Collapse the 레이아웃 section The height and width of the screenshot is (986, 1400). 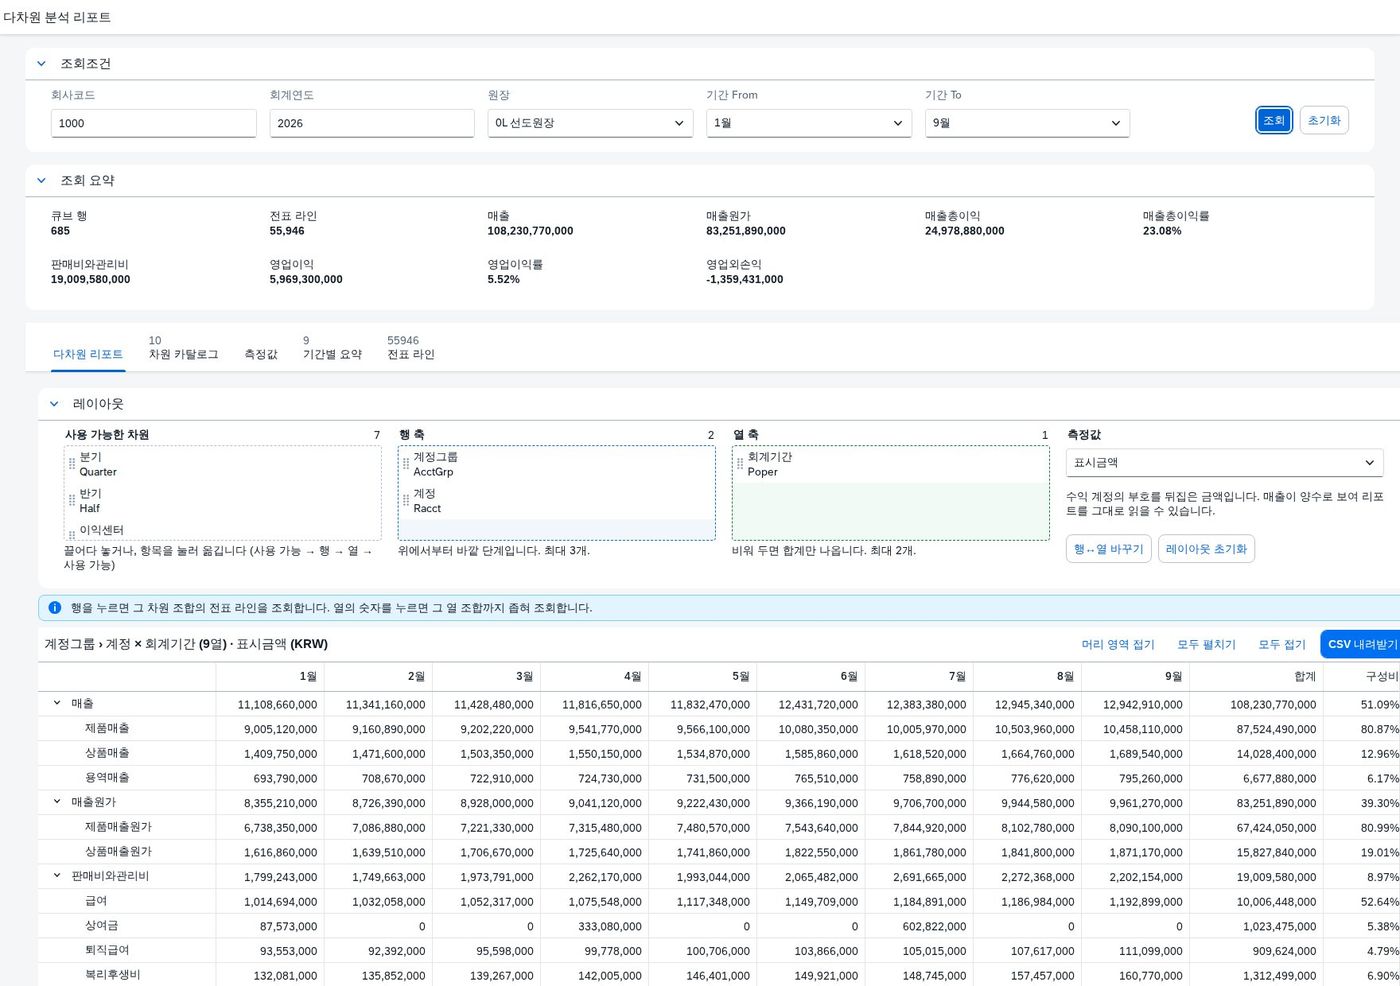point(54,404)
